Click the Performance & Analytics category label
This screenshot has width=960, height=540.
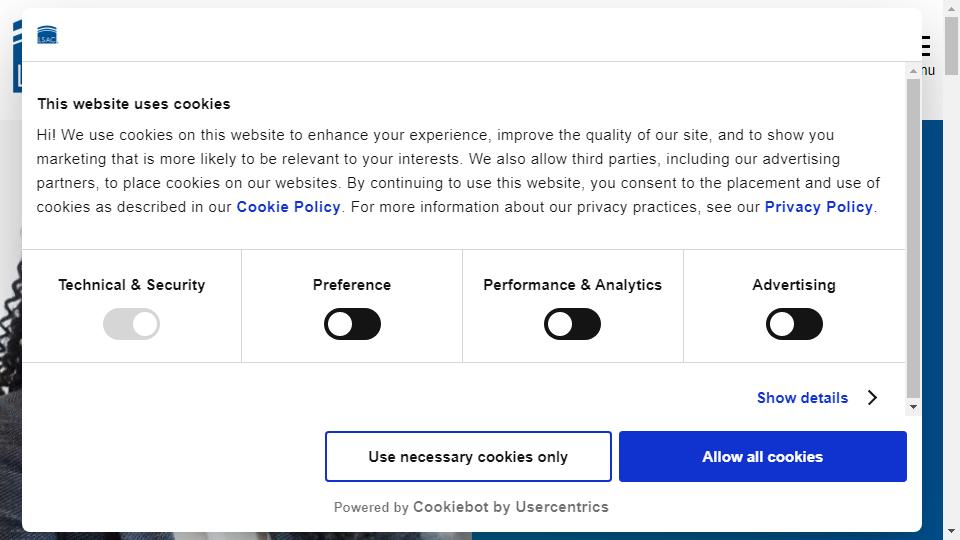[x=572, y=285]
